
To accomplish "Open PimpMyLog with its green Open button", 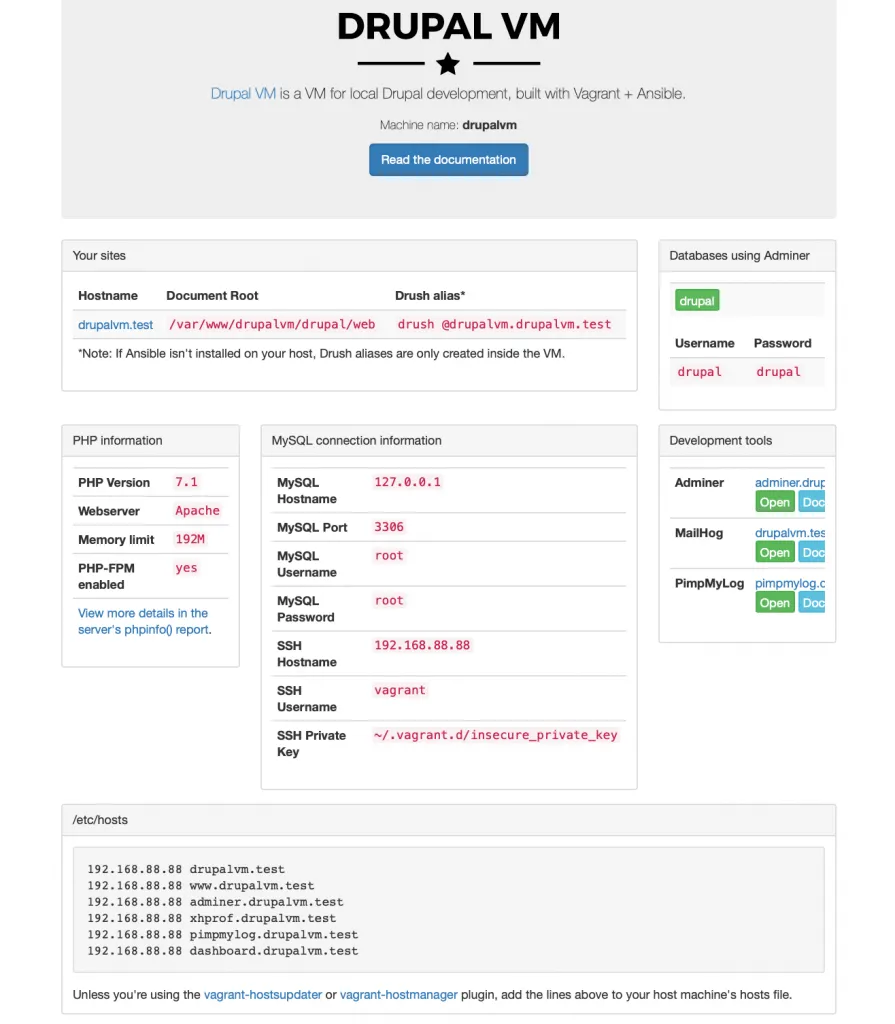I will [x=774, y=603].
